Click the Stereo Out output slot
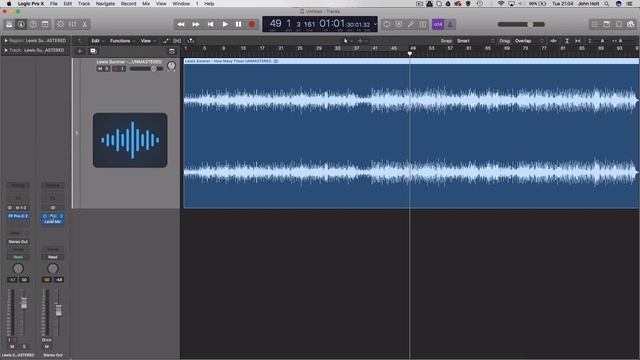 click(18, 242)
